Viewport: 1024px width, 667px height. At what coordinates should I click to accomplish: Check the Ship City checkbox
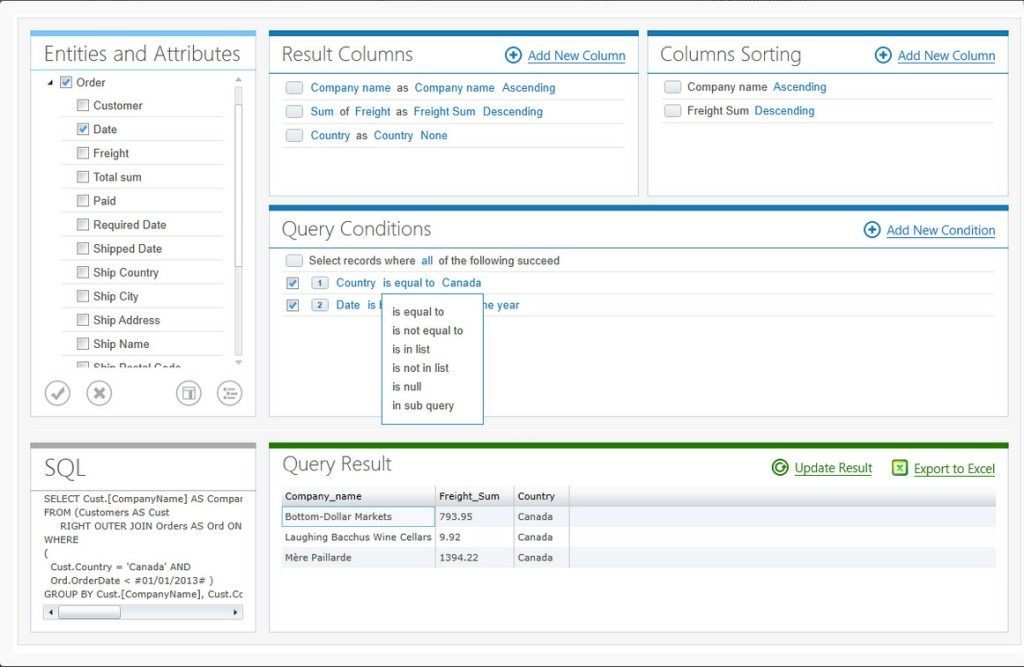[x=83, y=296]
